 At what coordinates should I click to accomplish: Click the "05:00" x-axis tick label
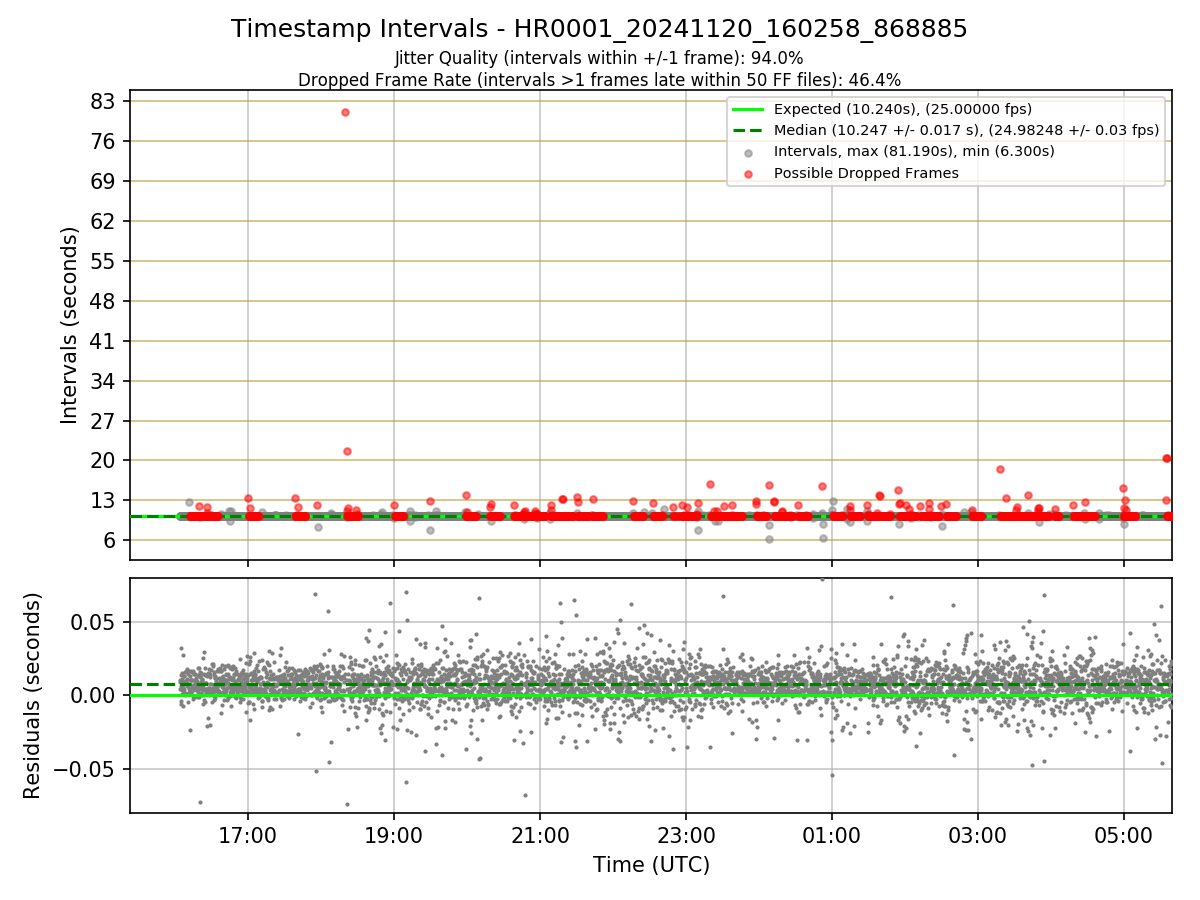(1124, 834)
